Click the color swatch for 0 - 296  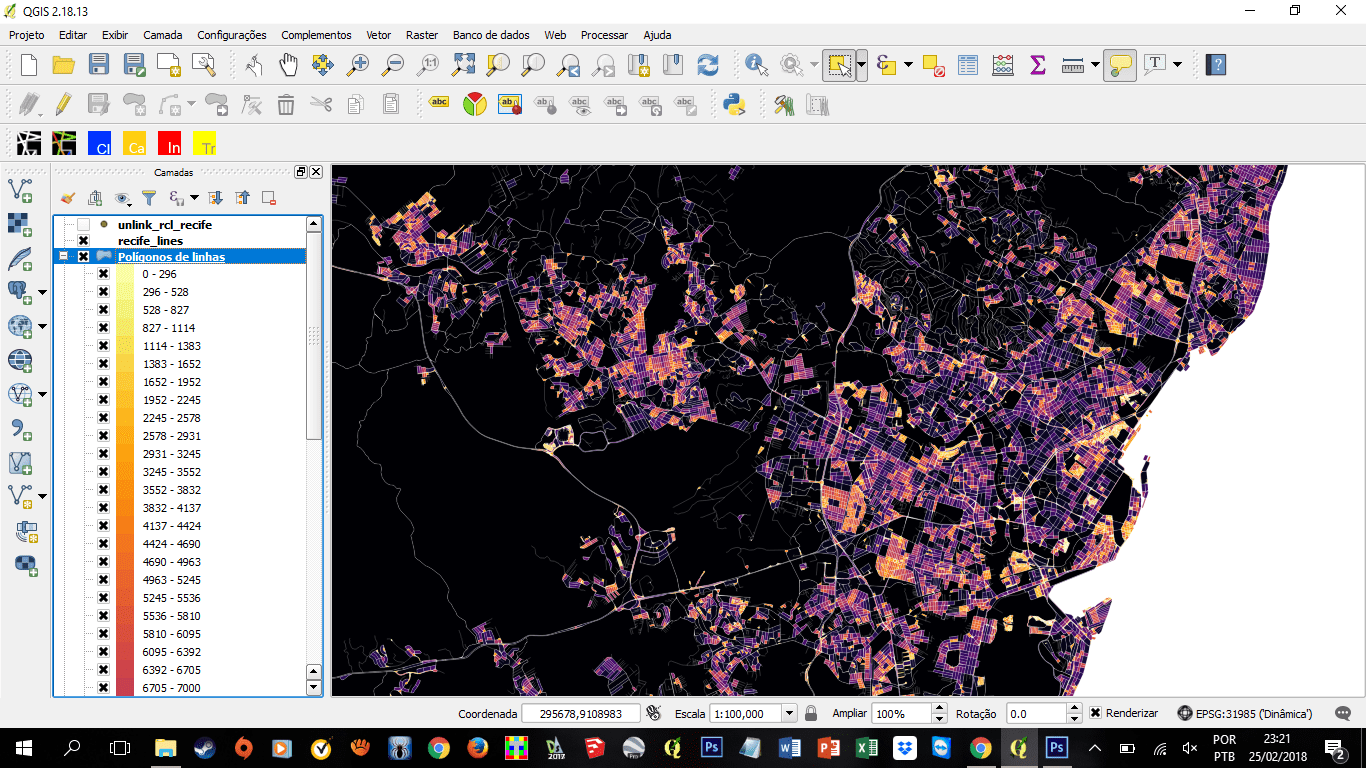tap(127, 274)
